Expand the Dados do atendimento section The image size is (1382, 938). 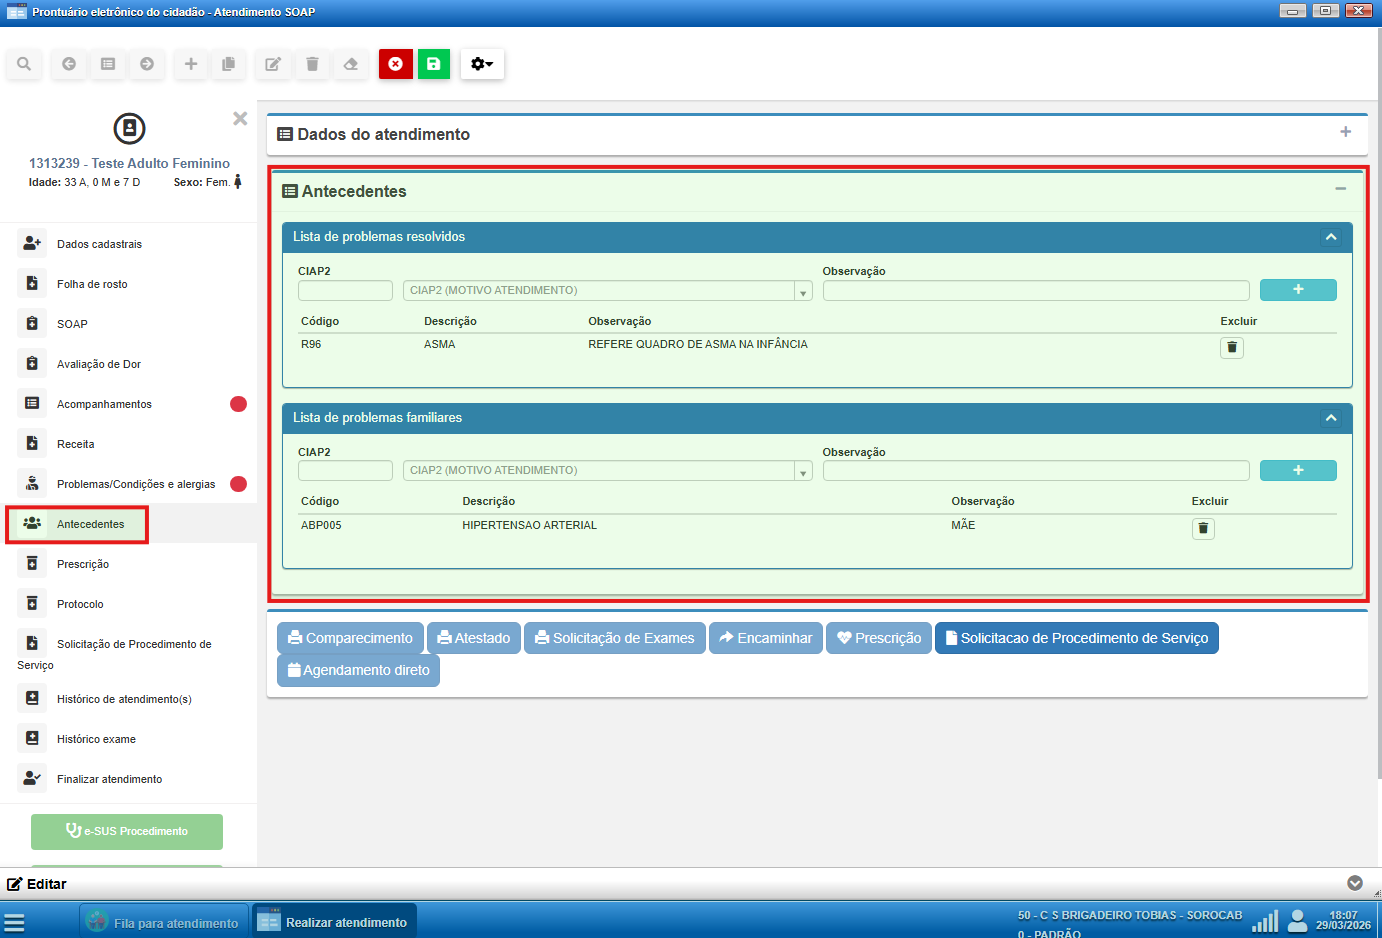point(1345,133)
